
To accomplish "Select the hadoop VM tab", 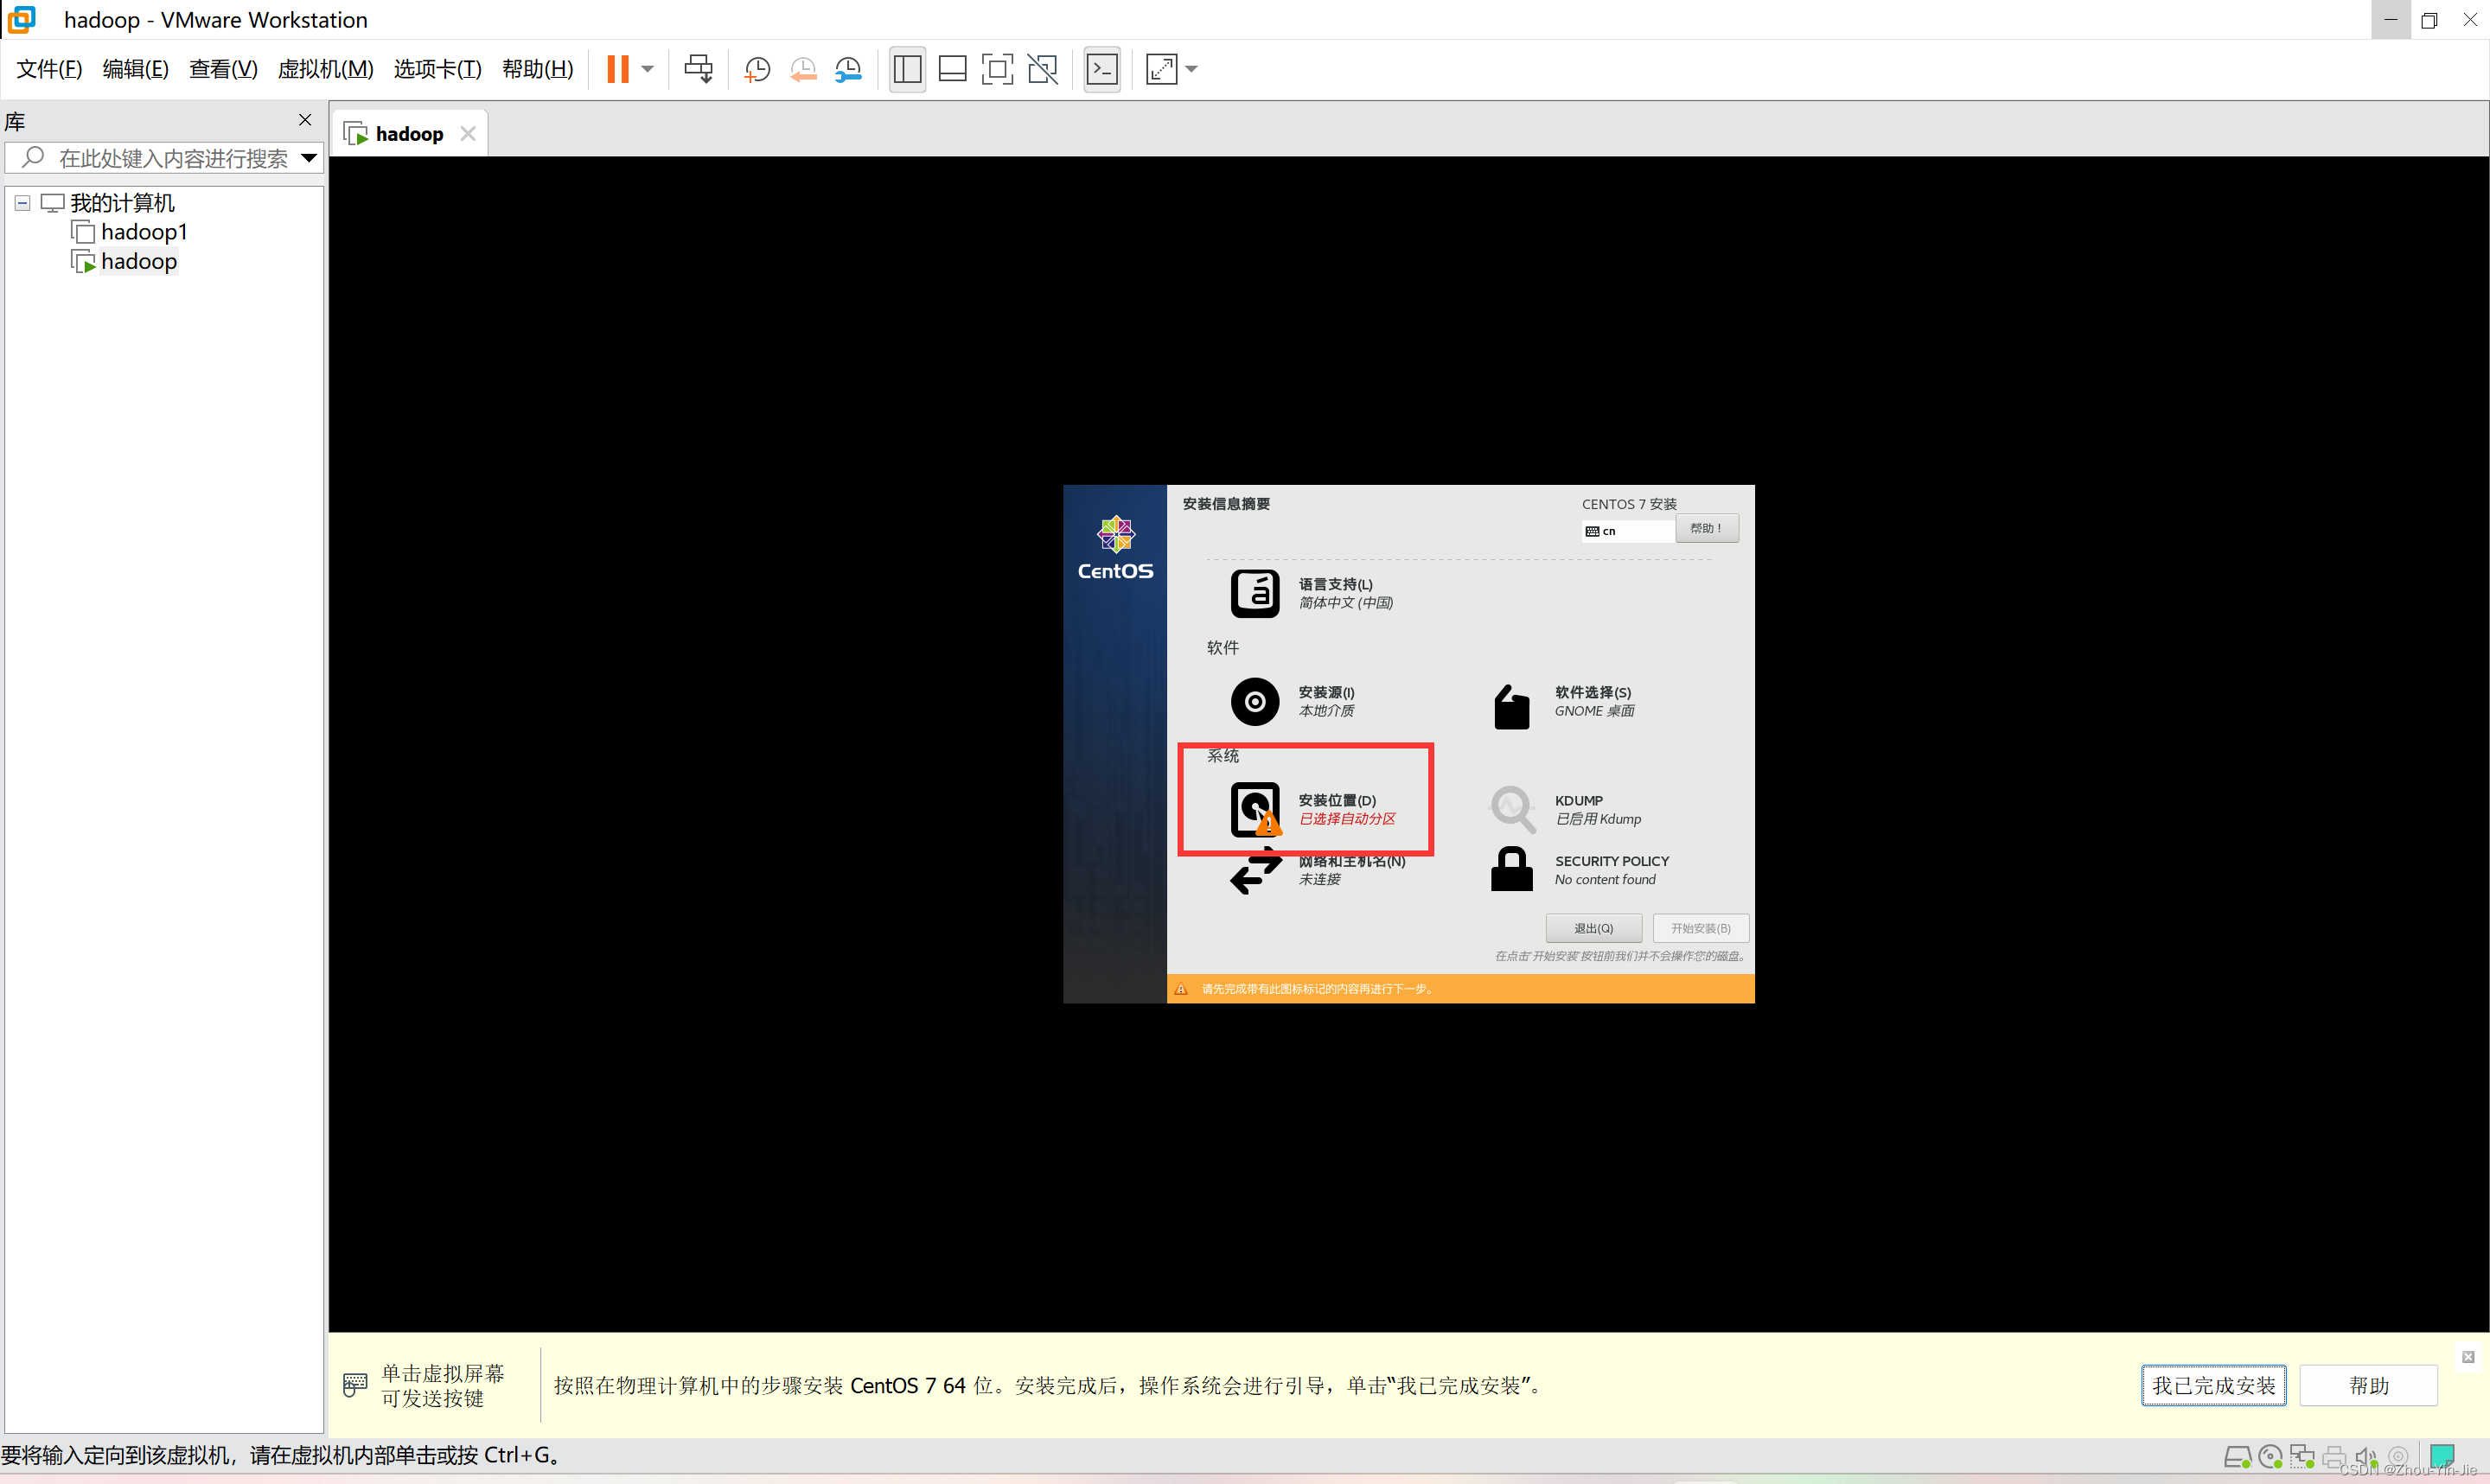I will (408, 134).
